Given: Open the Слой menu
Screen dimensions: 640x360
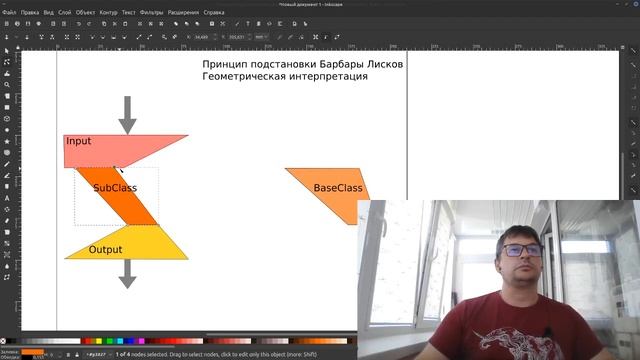Looking at the screenshot, I should pos(64,13).
